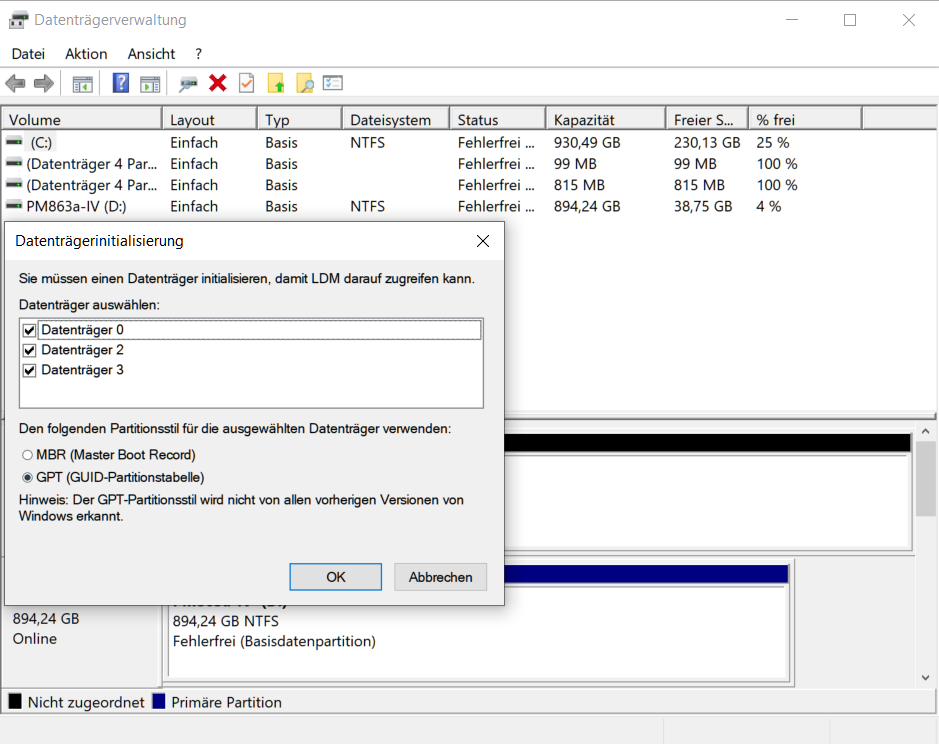Select the PM863a-IV (D:) volume row
939x744 pixels.
(x=431, y=206)
